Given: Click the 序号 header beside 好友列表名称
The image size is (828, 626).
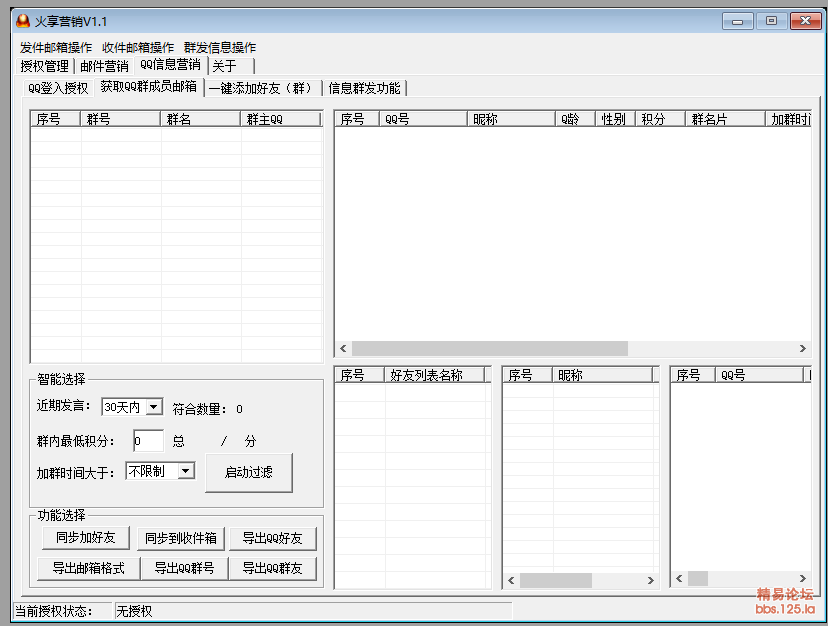Looking at the screenshot, I should (360, 375).
